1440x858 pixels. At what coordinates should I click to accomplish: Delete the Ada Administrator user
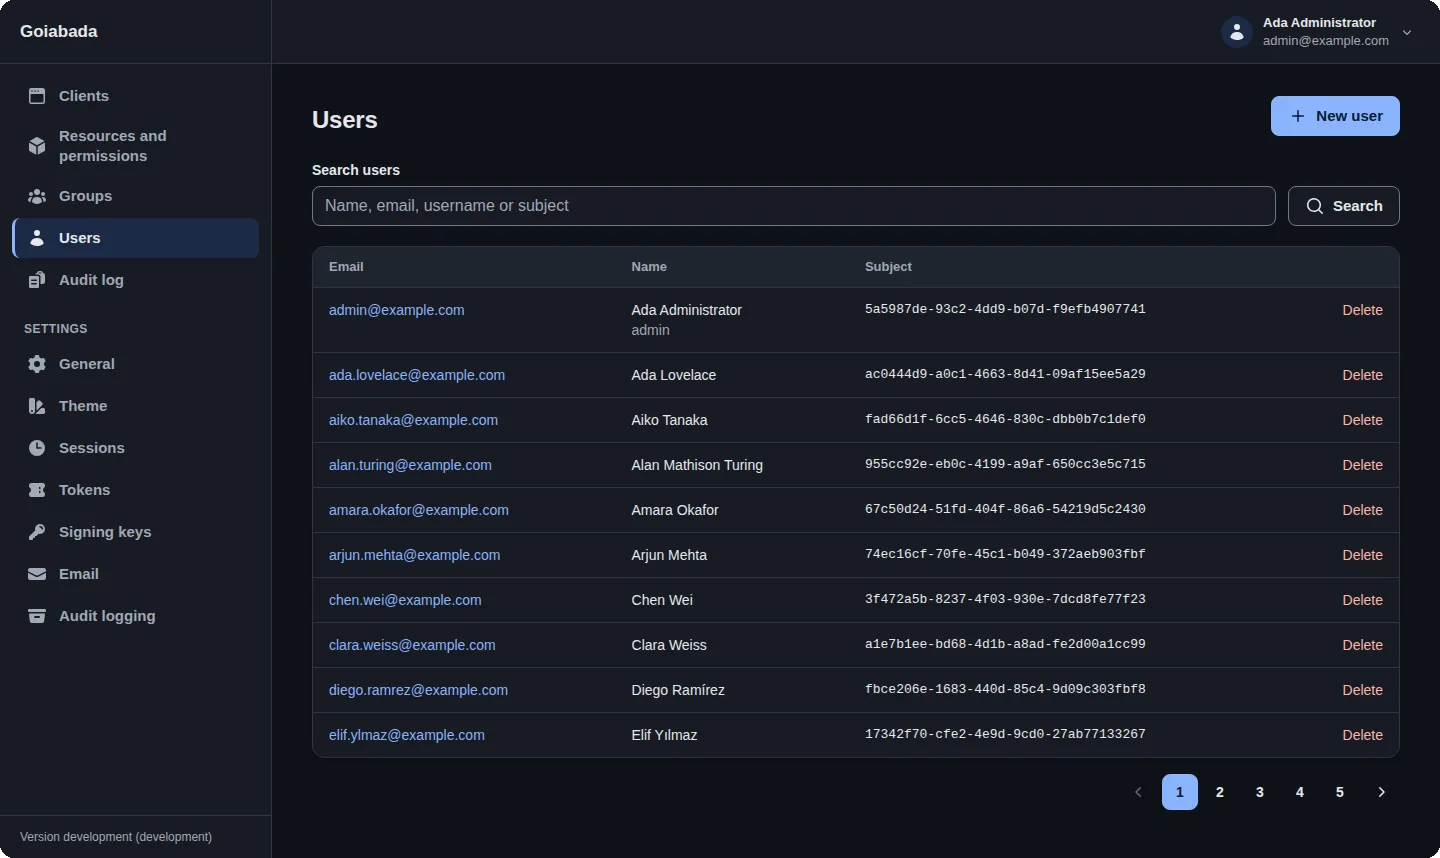(1362, 310)
